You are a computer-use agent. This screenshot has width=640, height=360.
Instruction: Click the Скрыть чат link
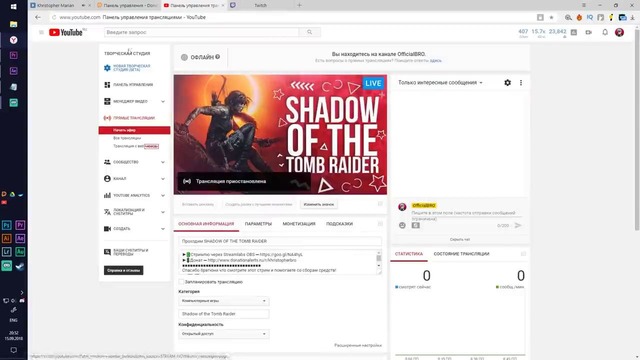(x=460, y=240)
